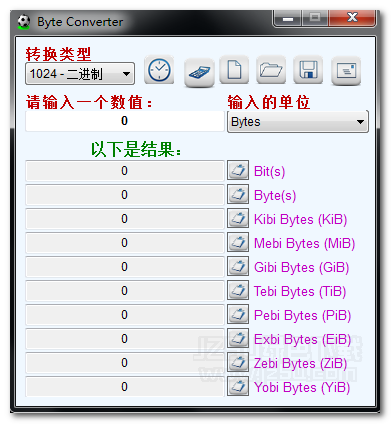
Task: Copy the Bit(s) result value
Action: point(238,170)
